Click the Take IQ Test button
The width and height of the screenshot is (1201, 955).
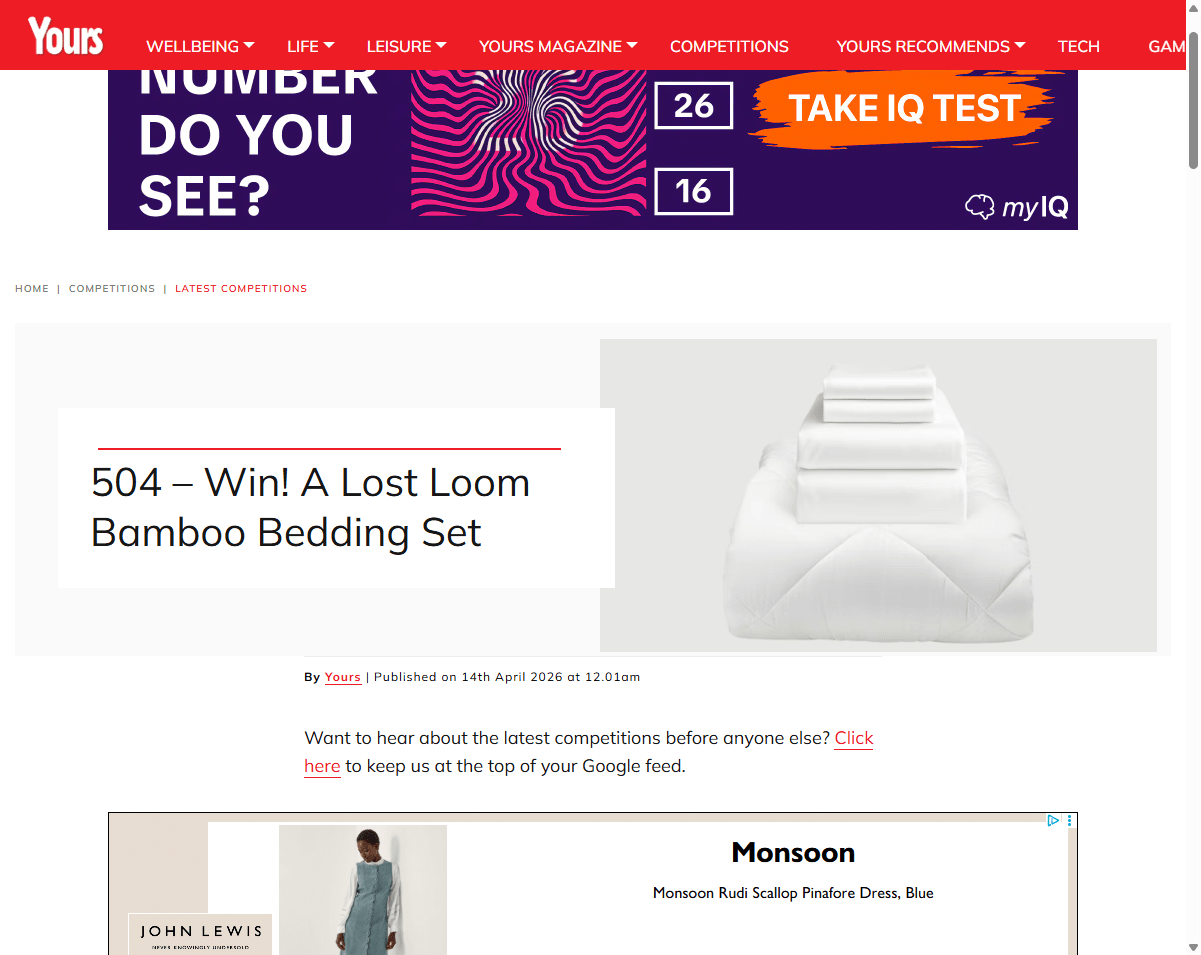click(904, 108)
